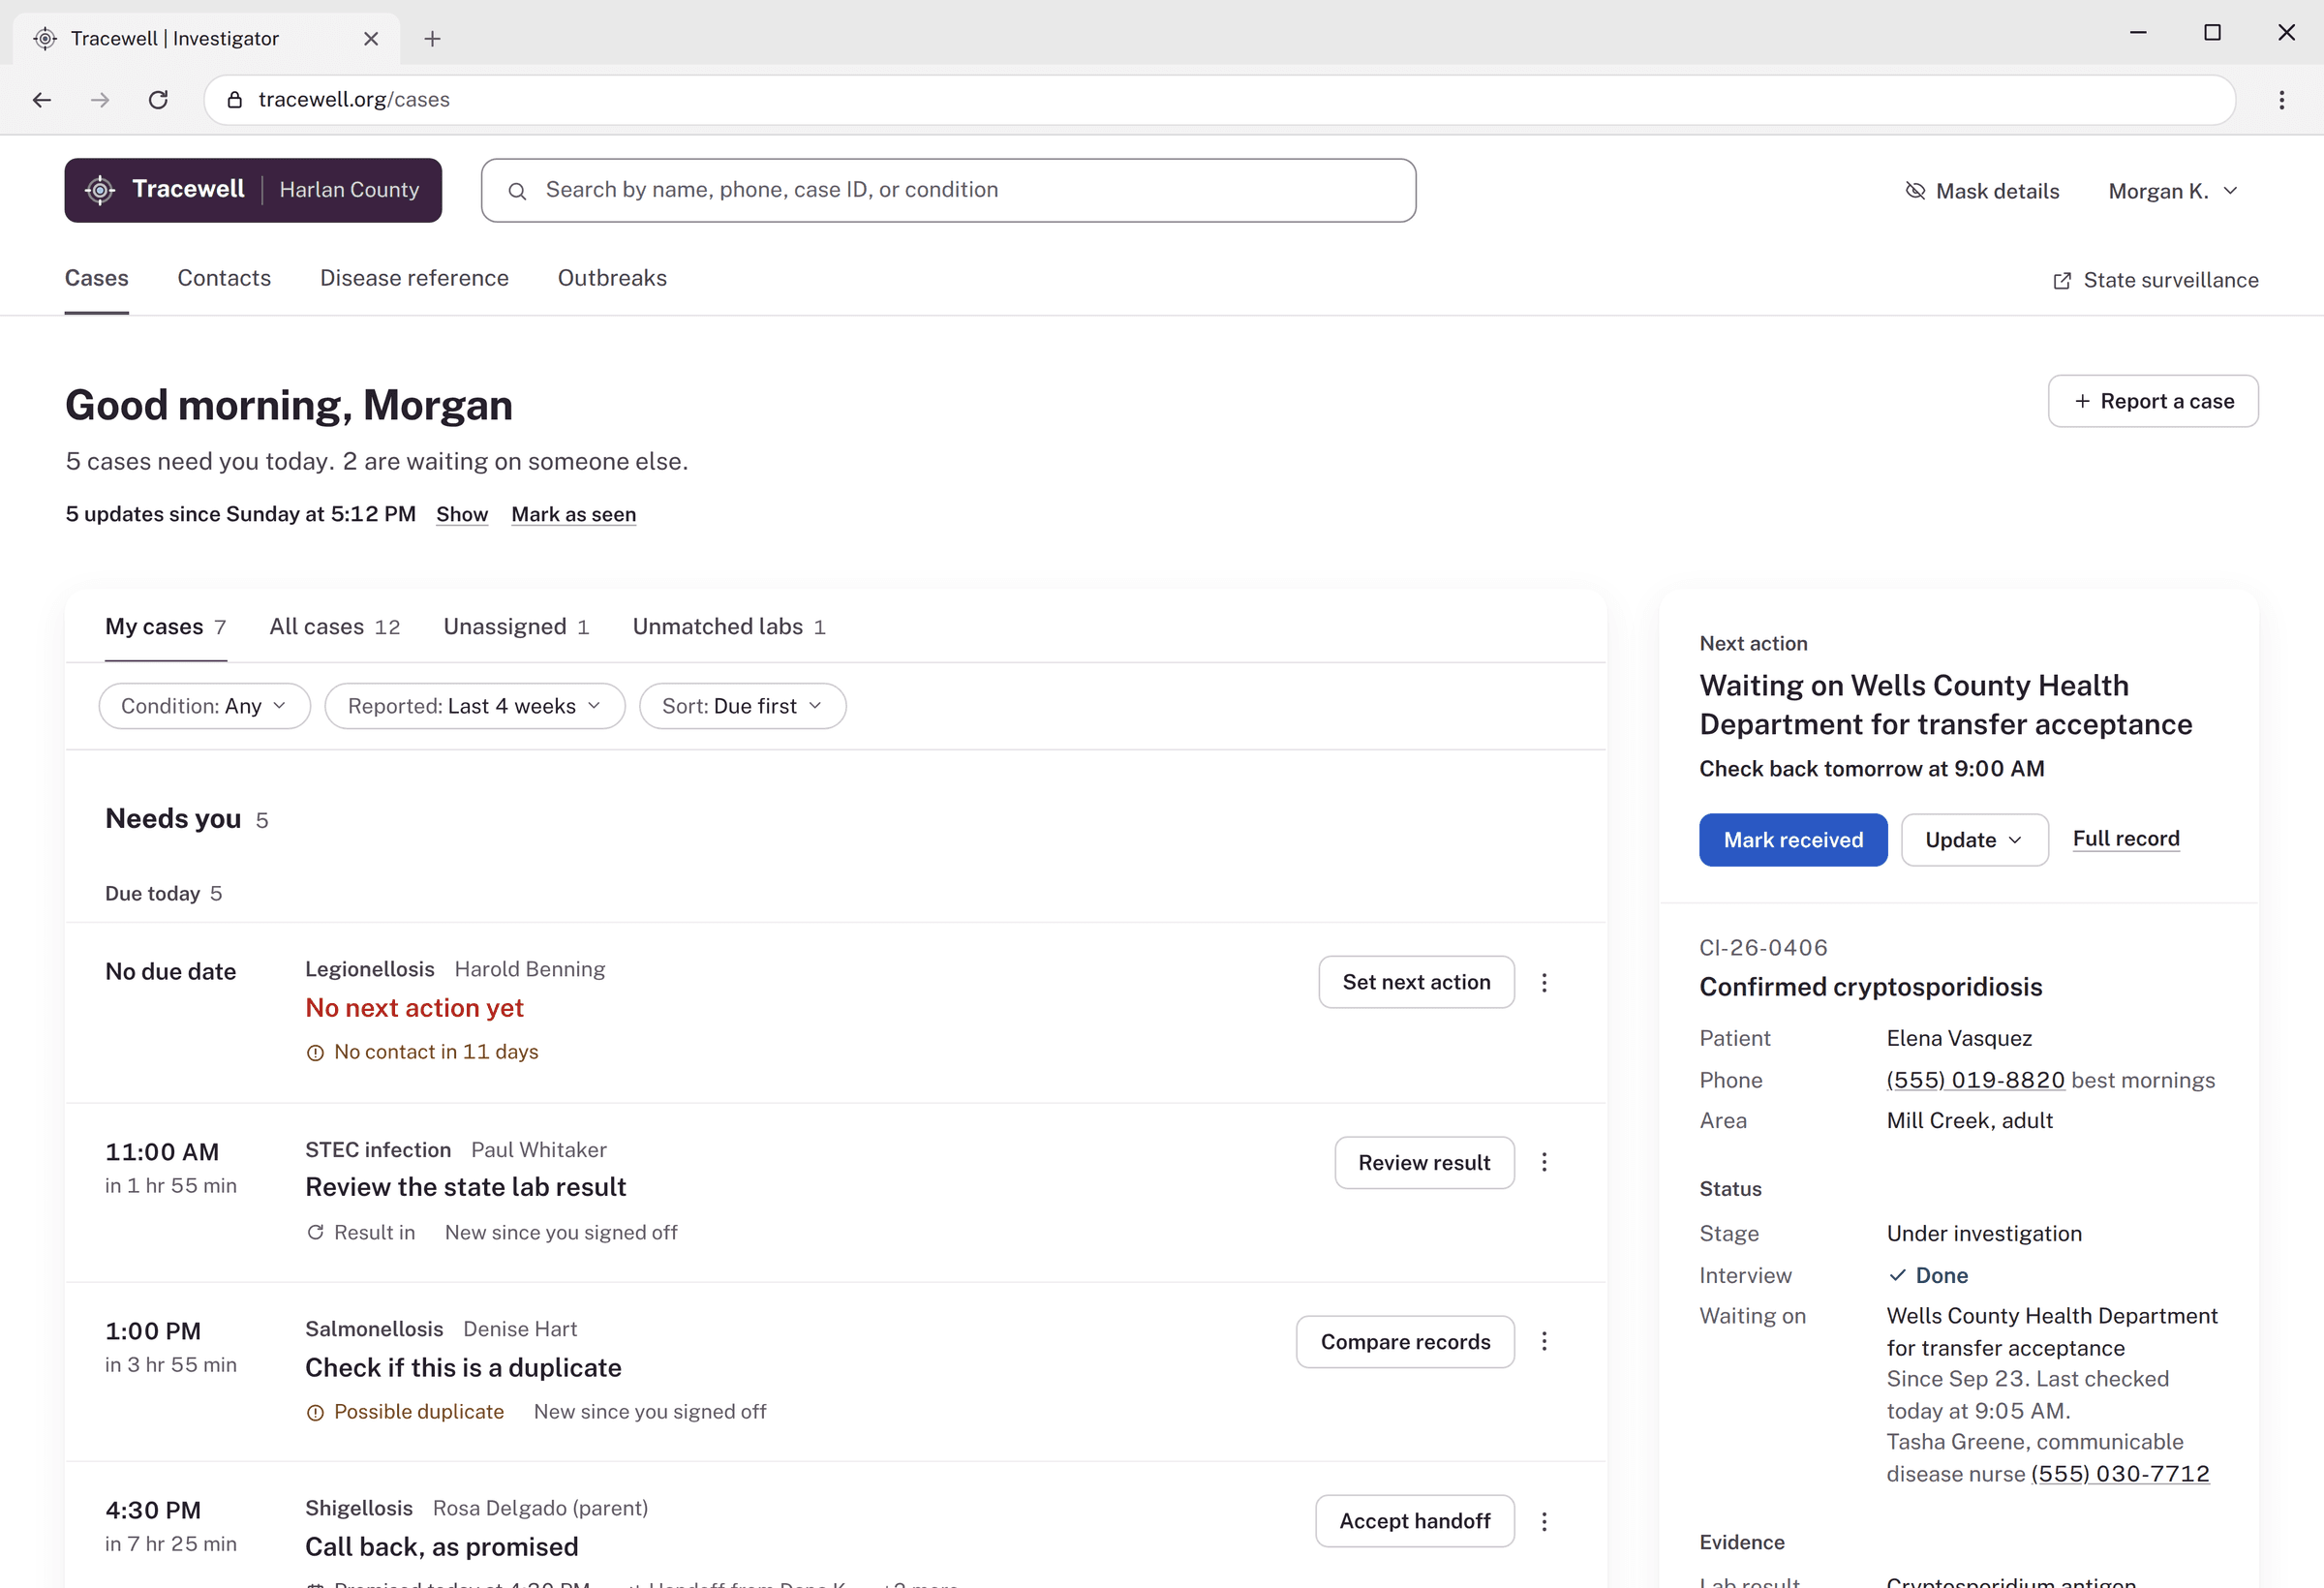
Task: Open the Reported: Last 4 weeks filter
Action: [475, 706]
